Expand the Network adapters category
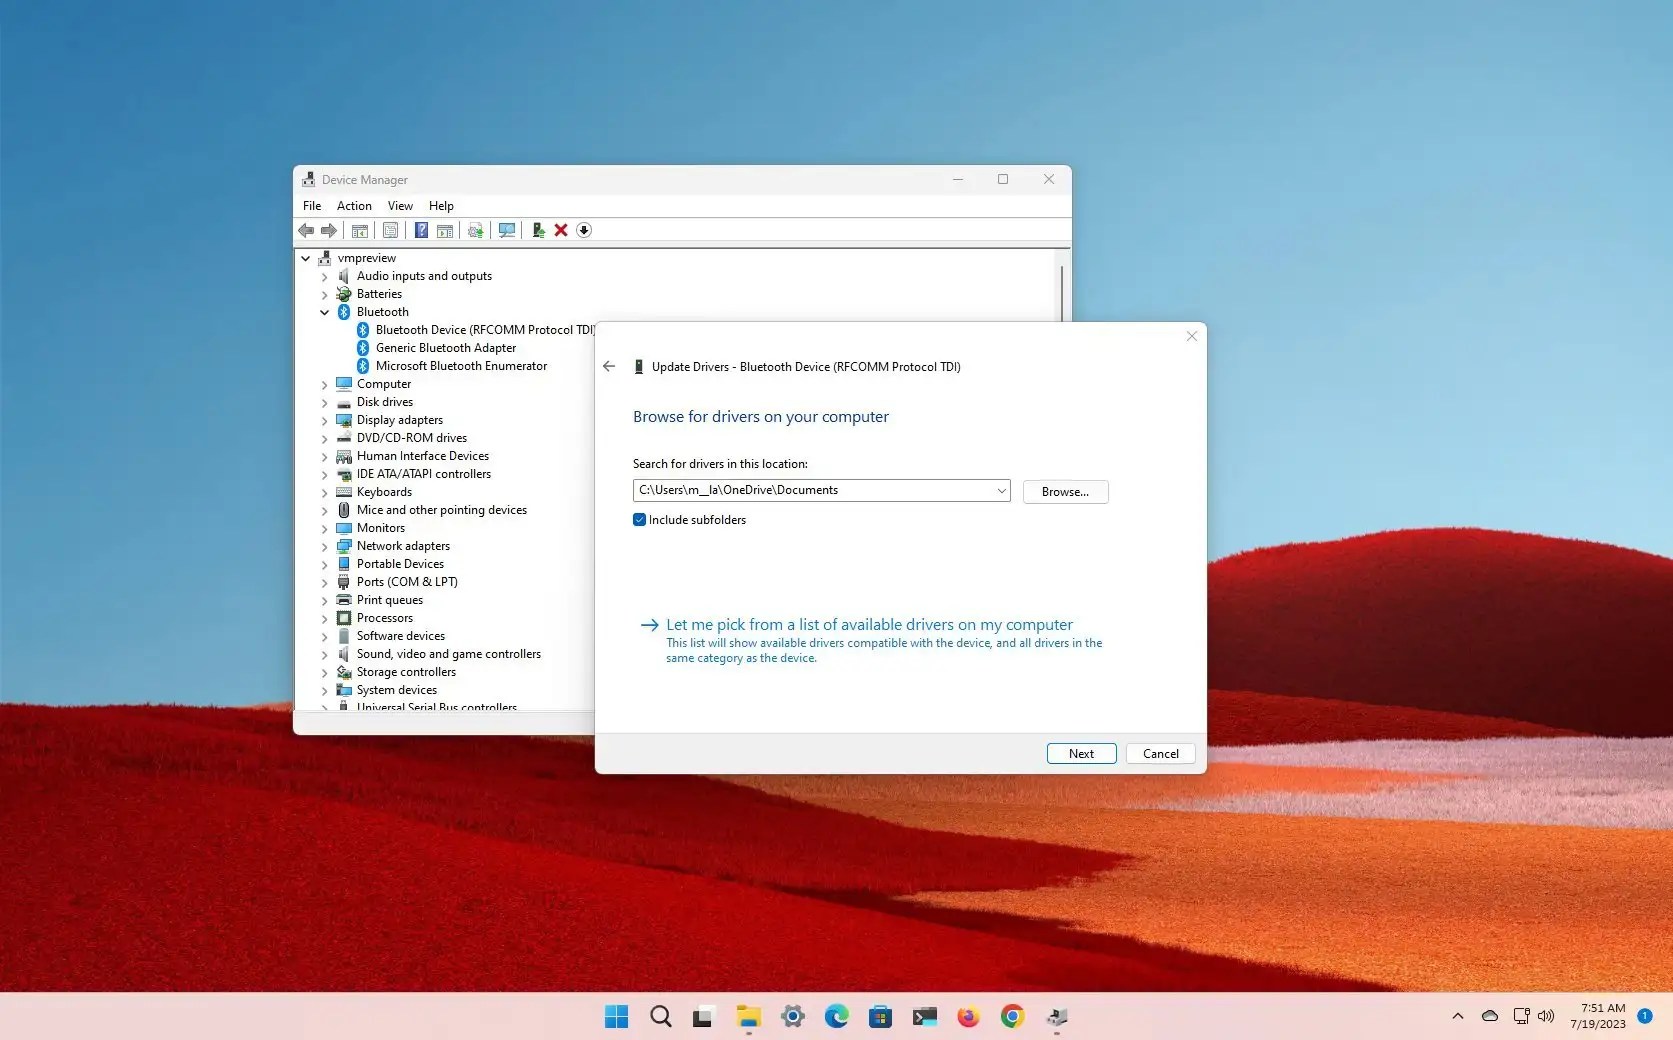Image resolution: width=1673 pixels, height=1040 pixels. (324, 546)
